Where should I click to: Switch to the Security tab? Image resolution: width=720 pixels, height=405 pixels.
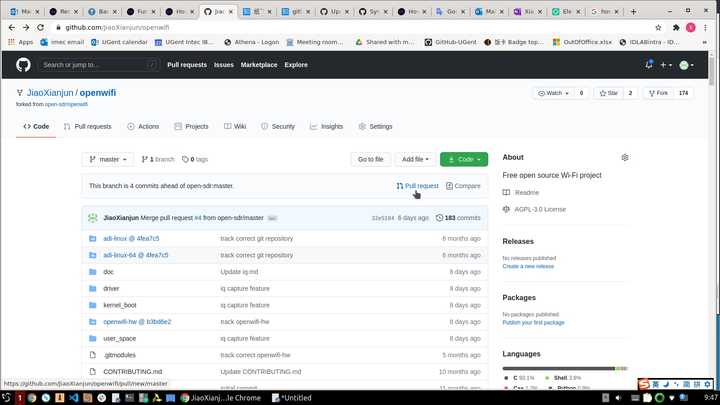pos(278,126)
